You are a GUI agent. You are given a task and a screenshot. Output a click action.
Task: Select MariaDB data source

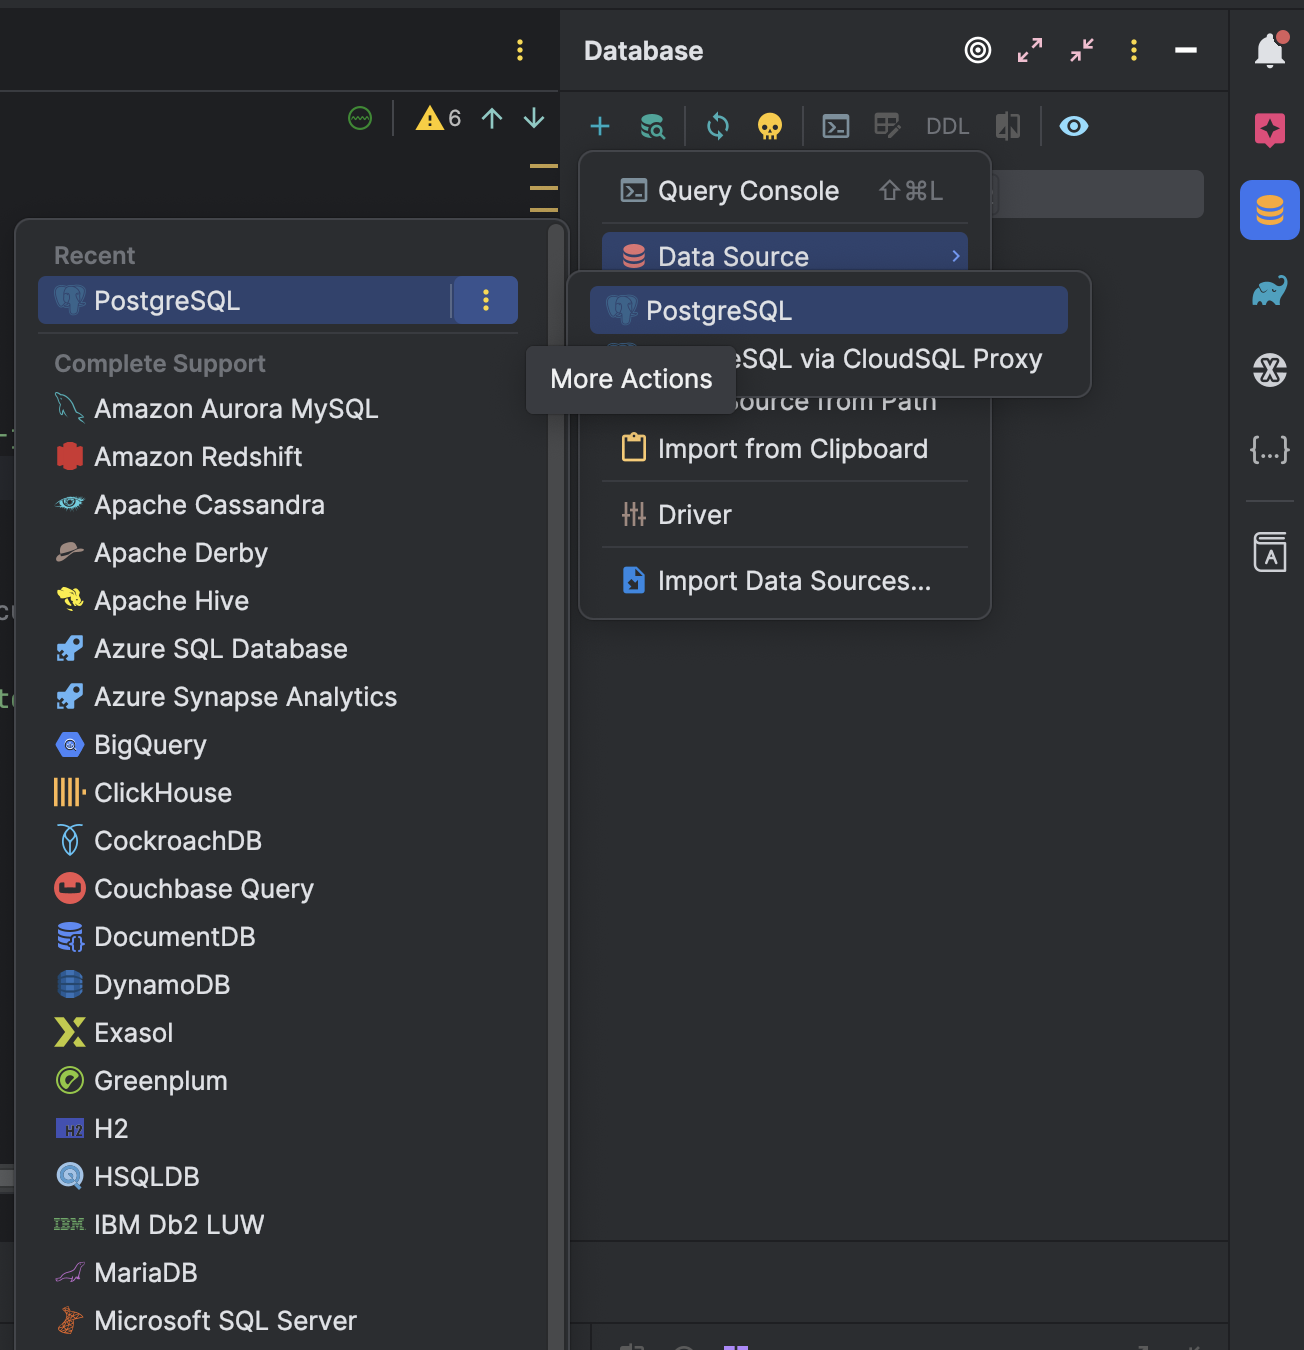pyautogui.click(x=278, y=1273)
